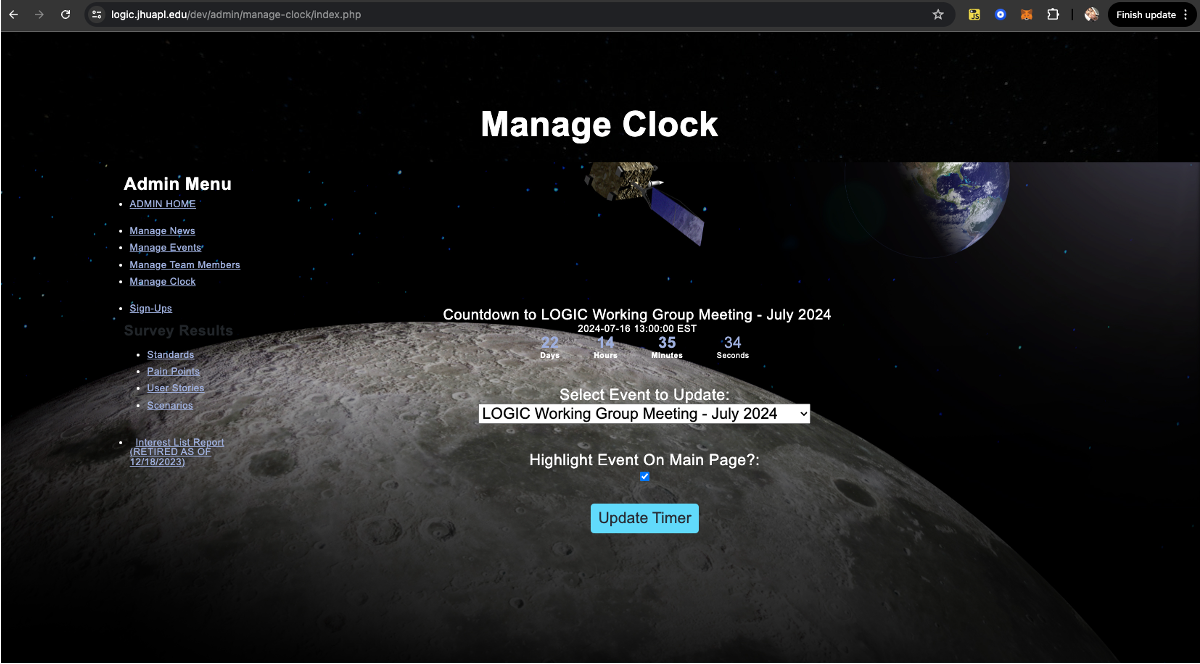The image size is (1200, 664).
Task: Open Manage Team Members in admin menu
Action: [184, 265]
